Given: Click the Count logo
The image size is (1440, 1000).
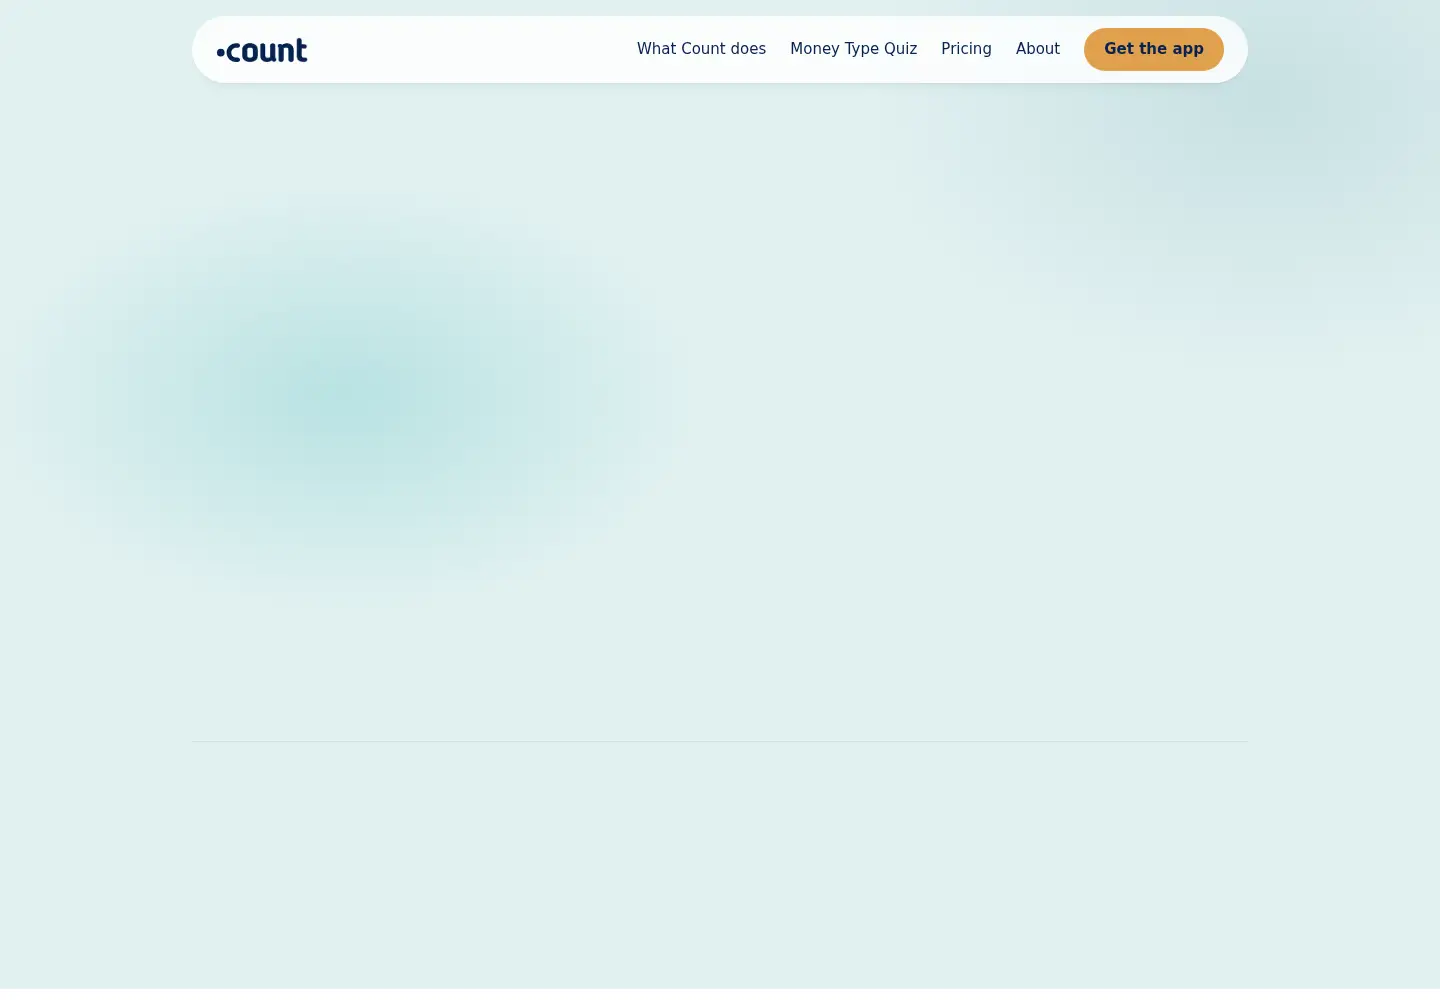Looking at the screenshot, I should (262, 50).
